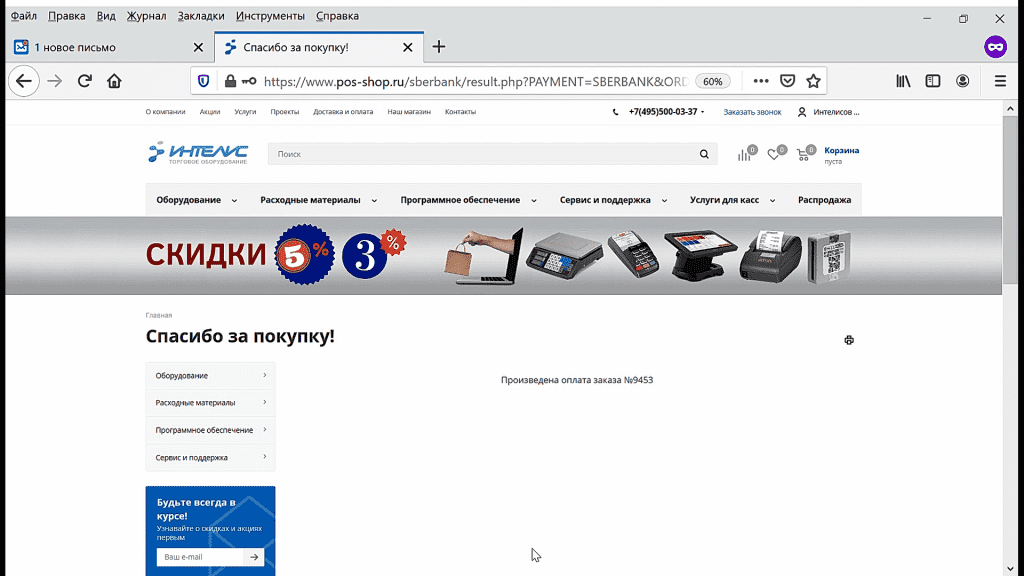This screenshot has height=576, width=1024.
Task: Expand the Оборудование navigation dropdown
Action: (196, 200)
